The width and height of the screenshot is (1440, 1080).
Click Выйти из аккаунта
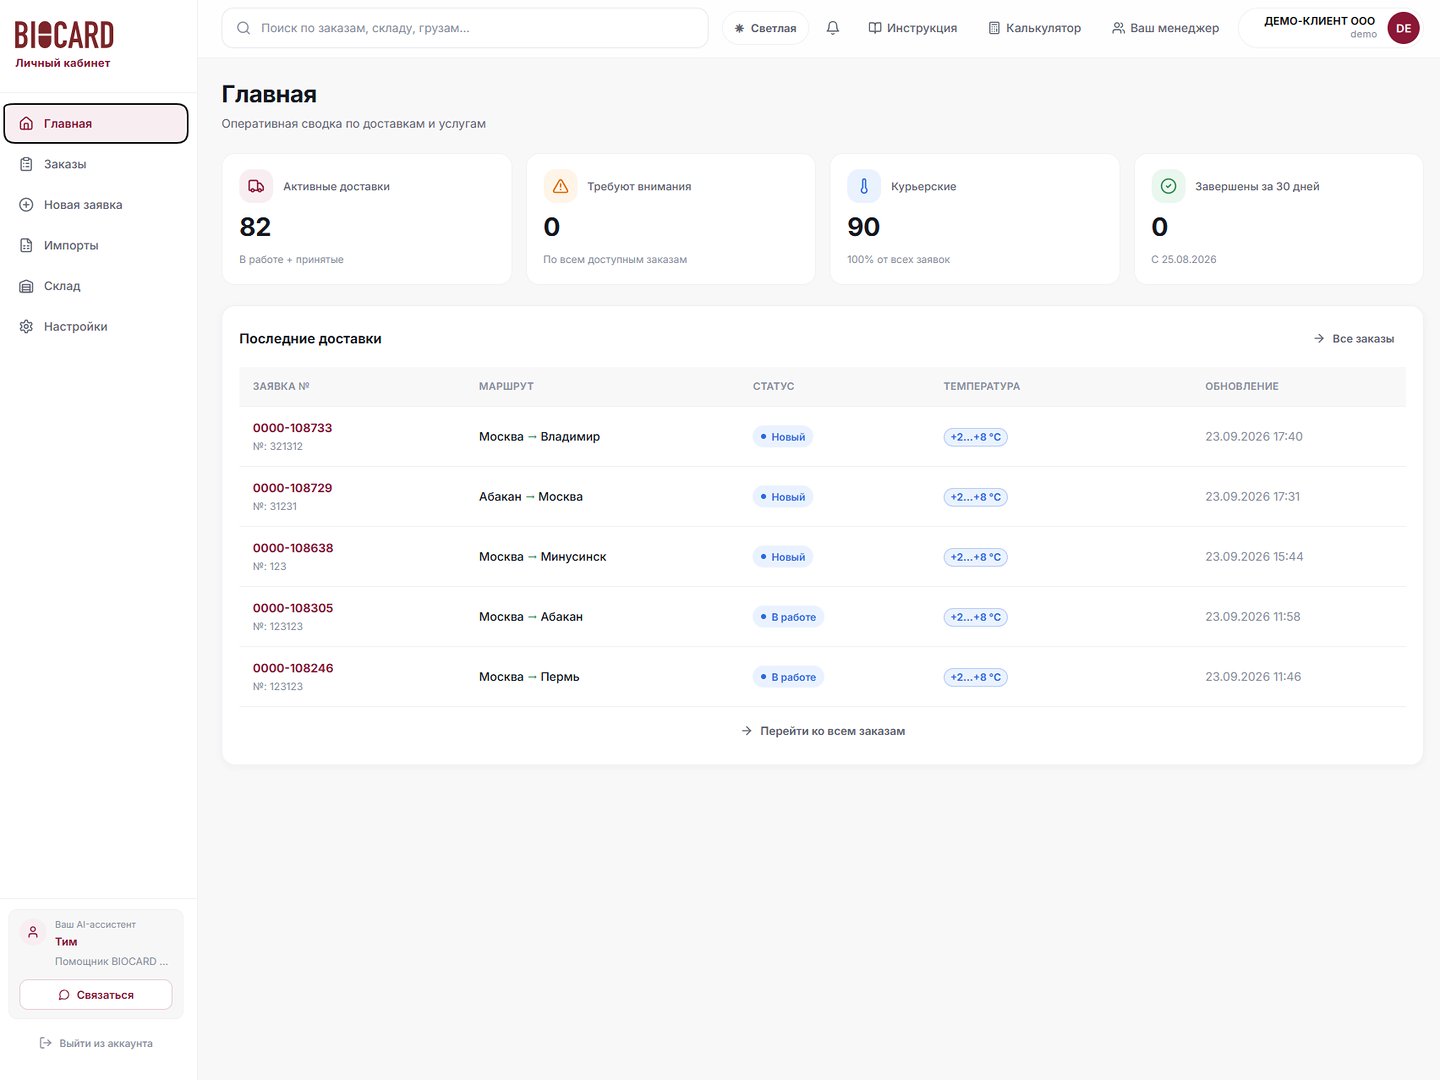[96, 1043]
